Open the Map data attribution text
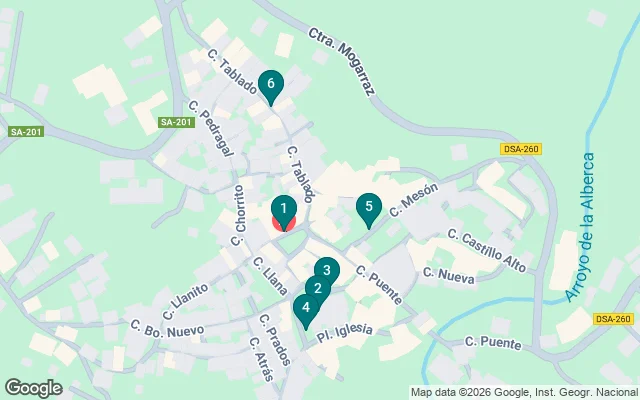 coord(524,392)
